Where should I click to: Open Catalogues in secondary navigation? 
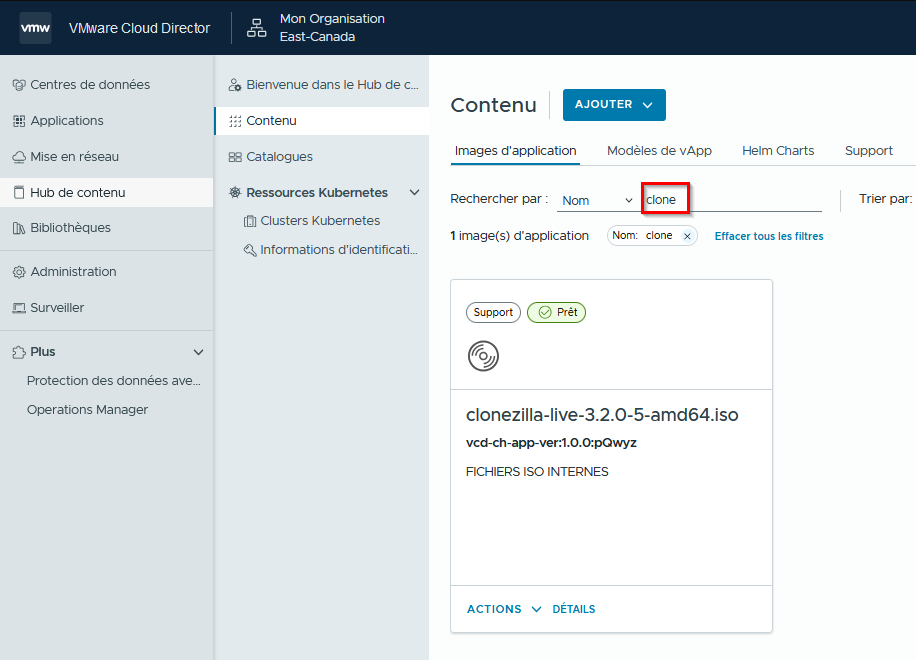(322, 157)
